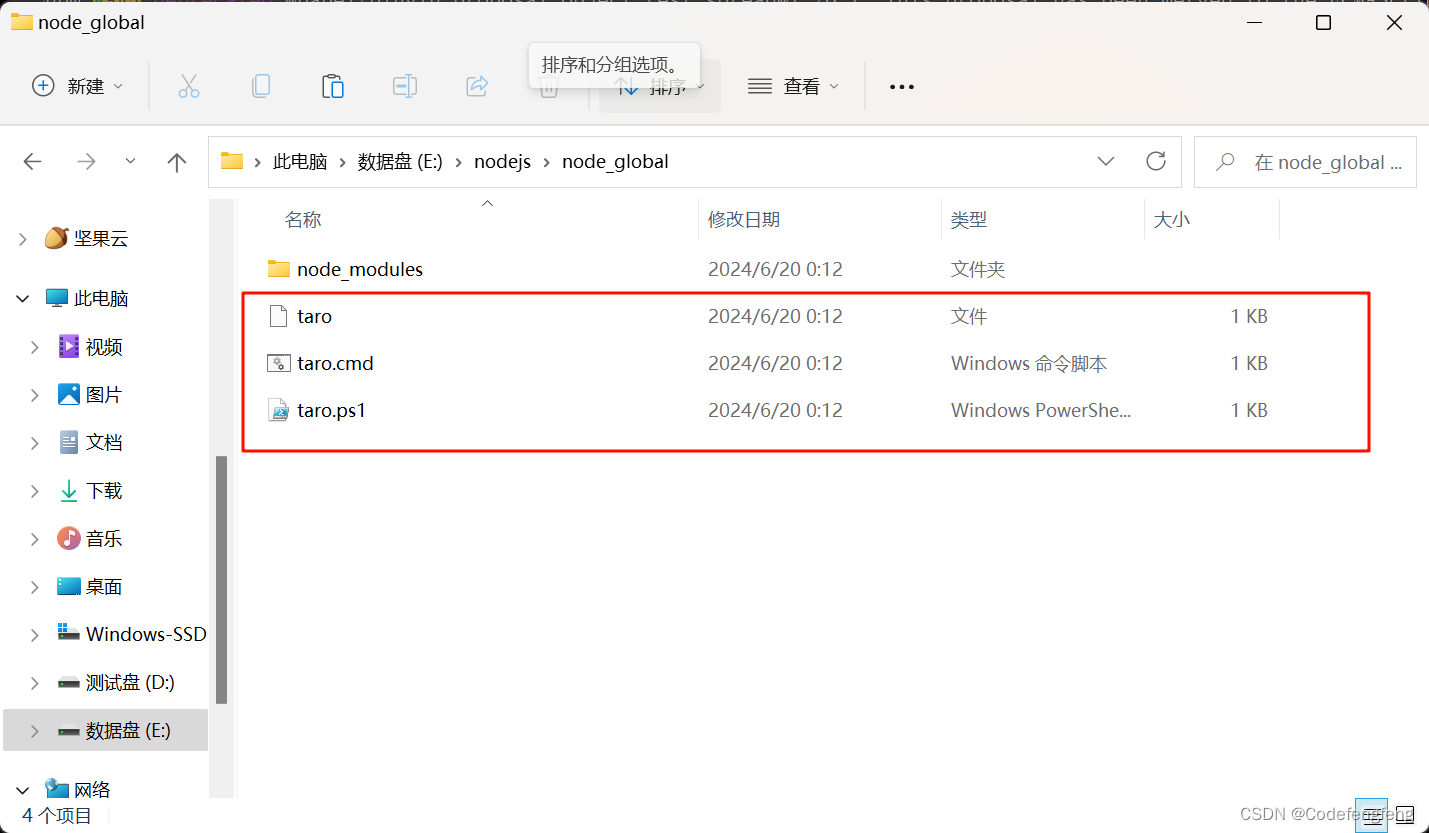Viewport: 1429px width, 833px height.
Task: Click 此电脑 in the address breadcrumb
Action: tap(300, 162)
